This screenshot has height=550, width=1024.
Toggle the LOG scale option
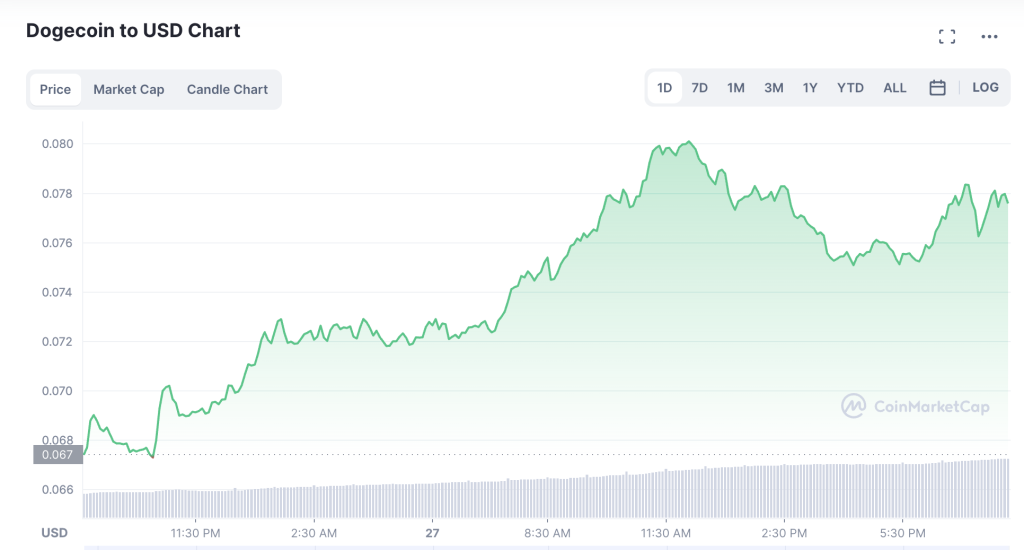(x=985, y=88)
